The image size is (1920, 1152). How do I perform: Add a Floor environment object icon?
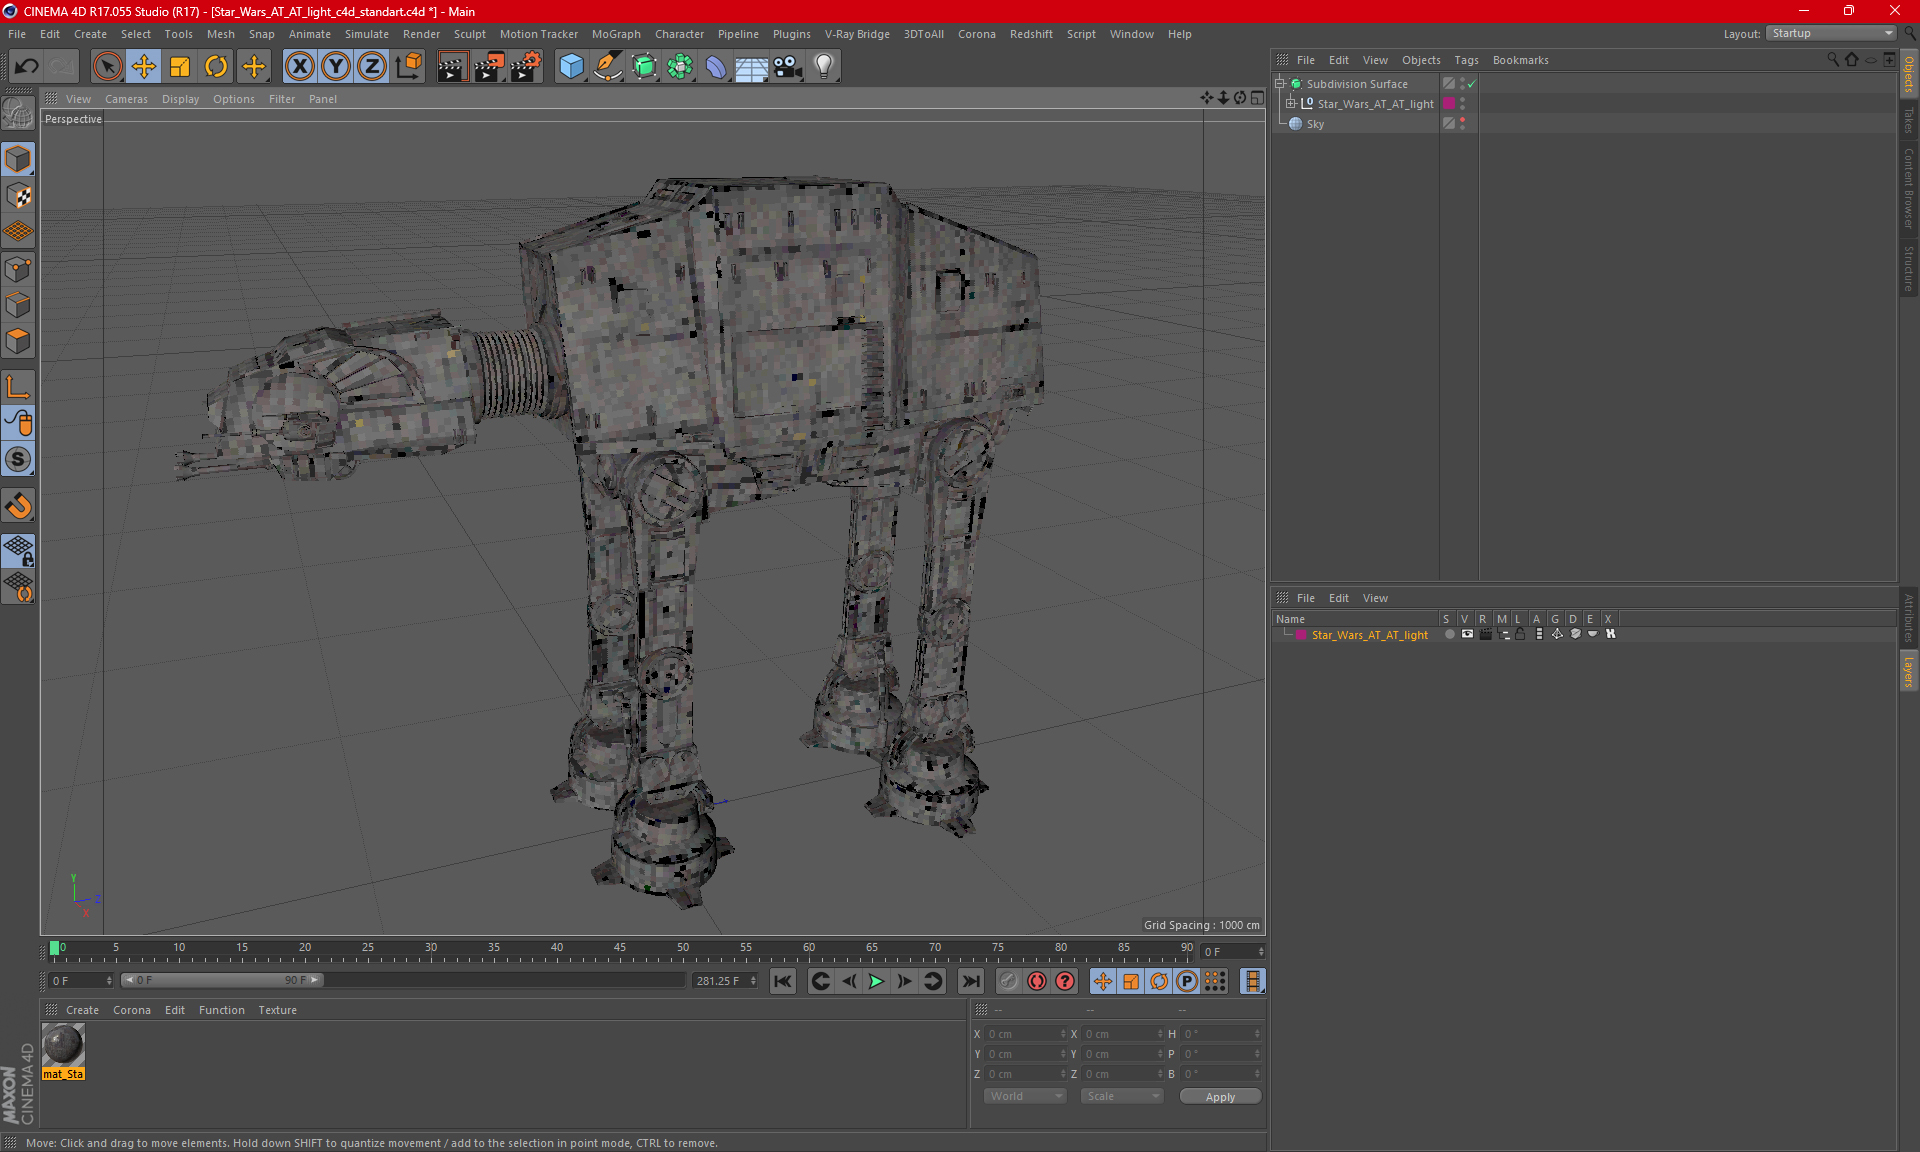click(x=751, y=67)
